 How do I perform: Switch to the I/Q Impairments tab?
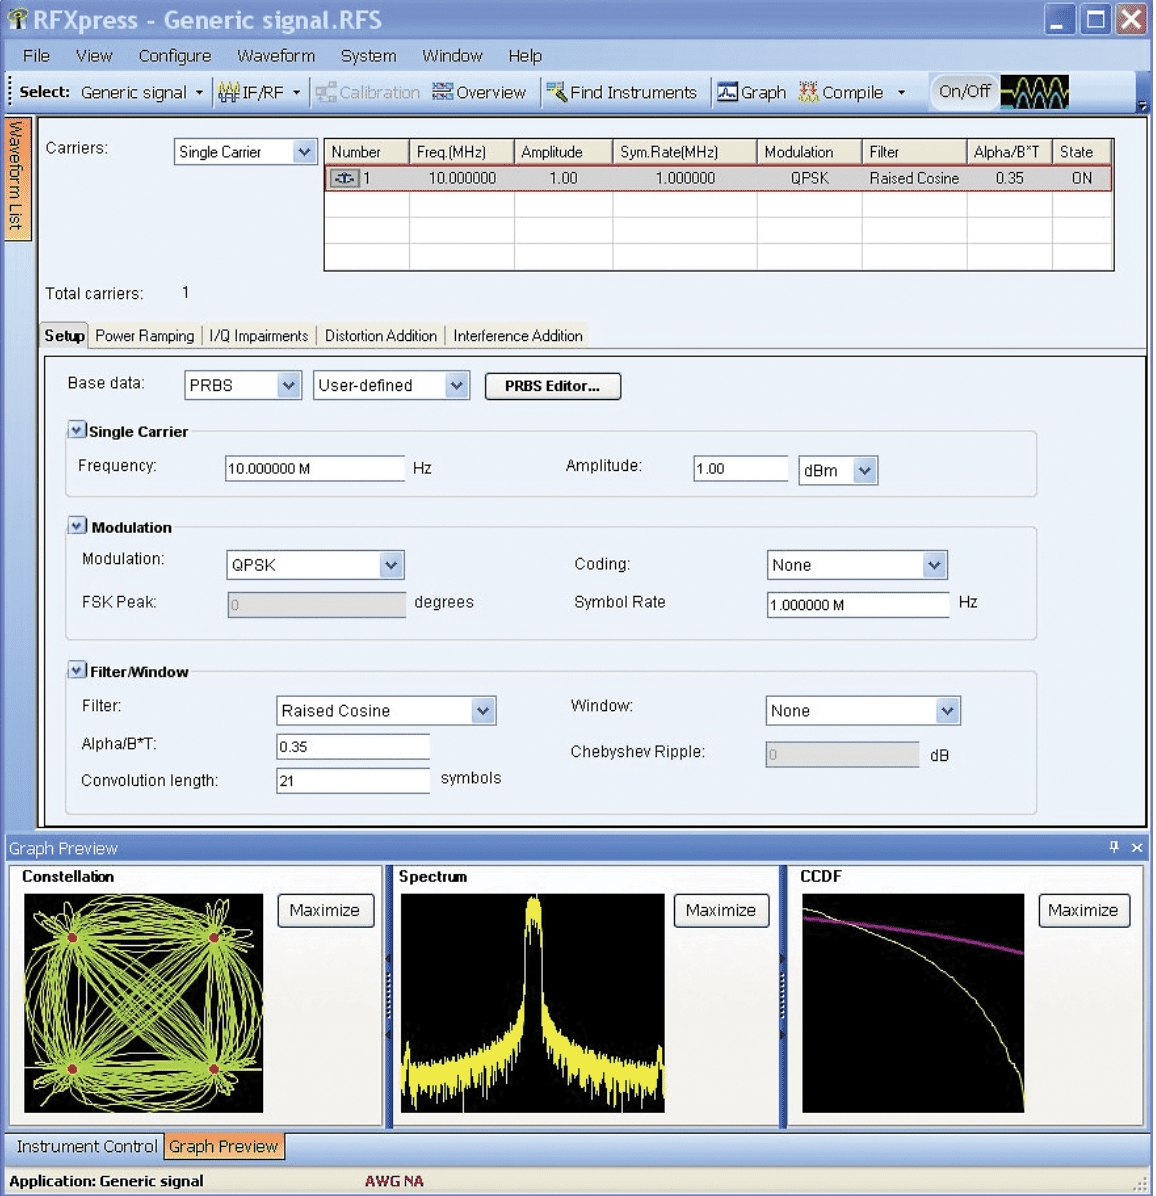[258, 336]
